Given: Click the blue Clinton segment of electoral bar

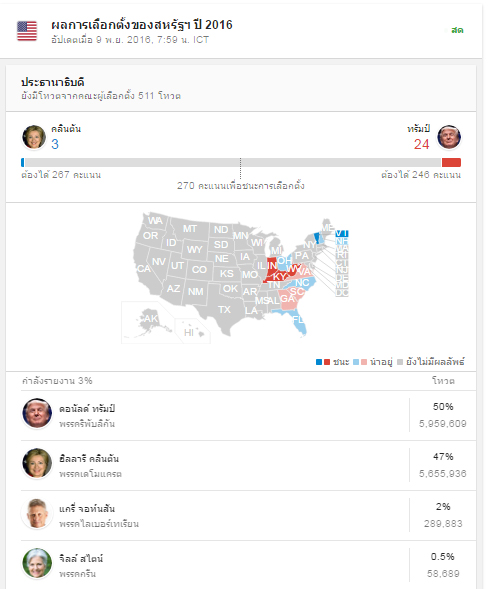Looking at the screenshot, I should pos(23,163).
